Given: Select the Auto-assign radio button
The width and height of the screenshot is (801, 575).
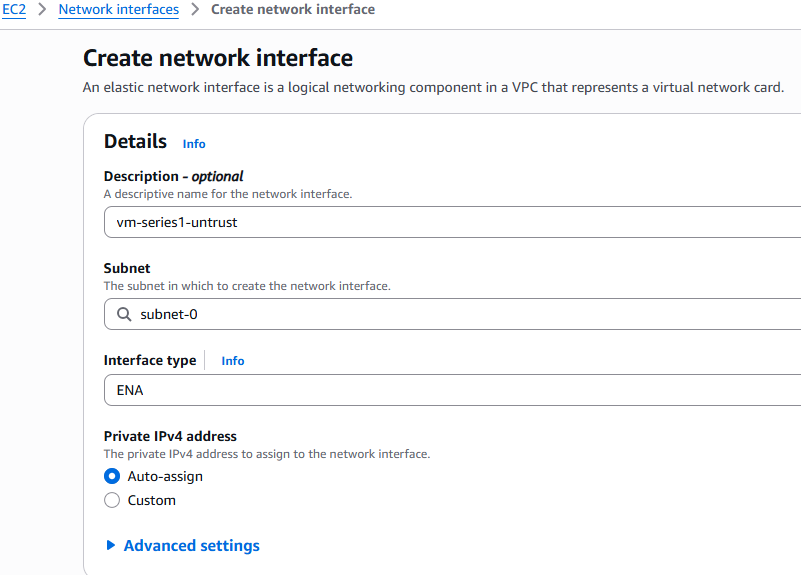Looking at the screenshot, I should pos(112,476).
